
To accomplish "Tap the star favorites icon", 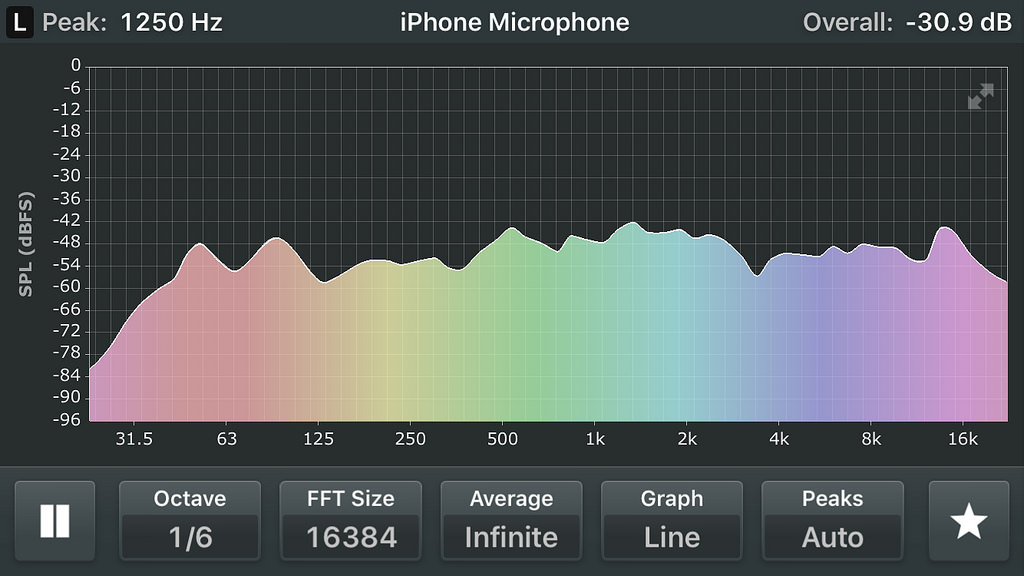I will coord(968,521).
